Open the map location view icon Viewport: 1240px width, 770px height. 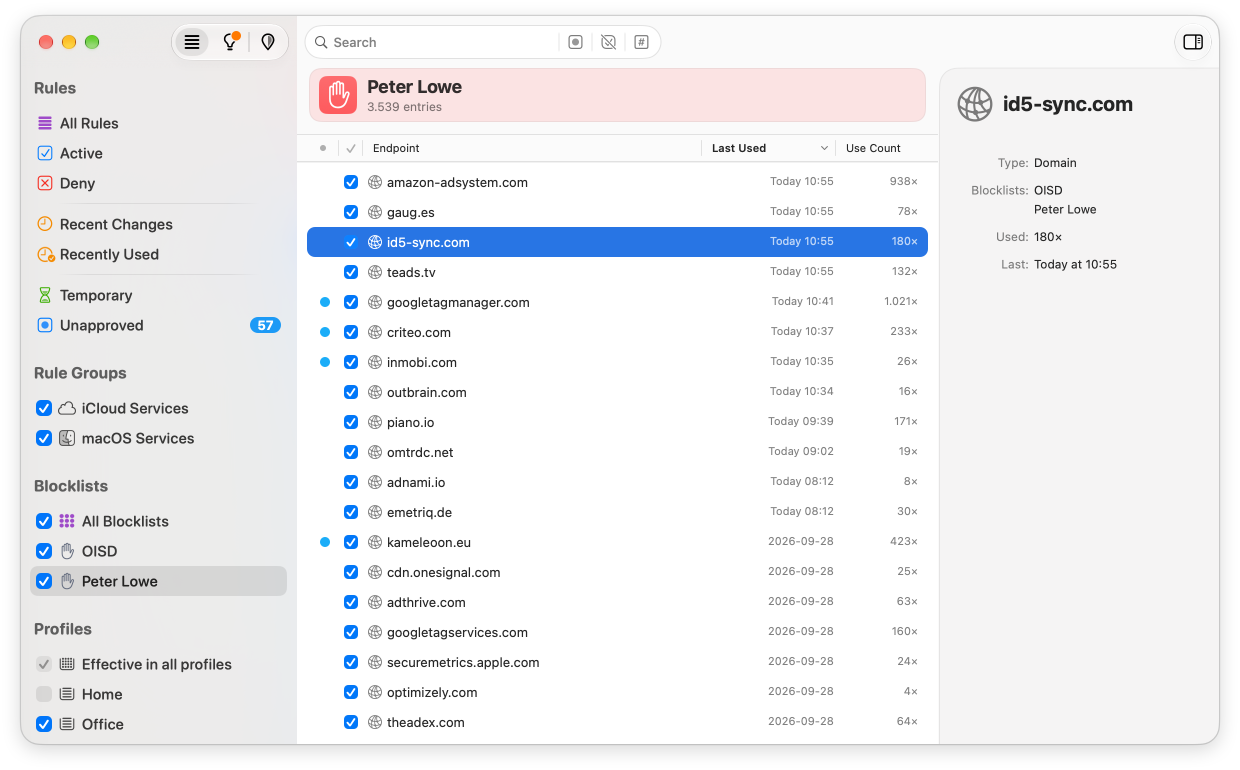coord(268,42)
